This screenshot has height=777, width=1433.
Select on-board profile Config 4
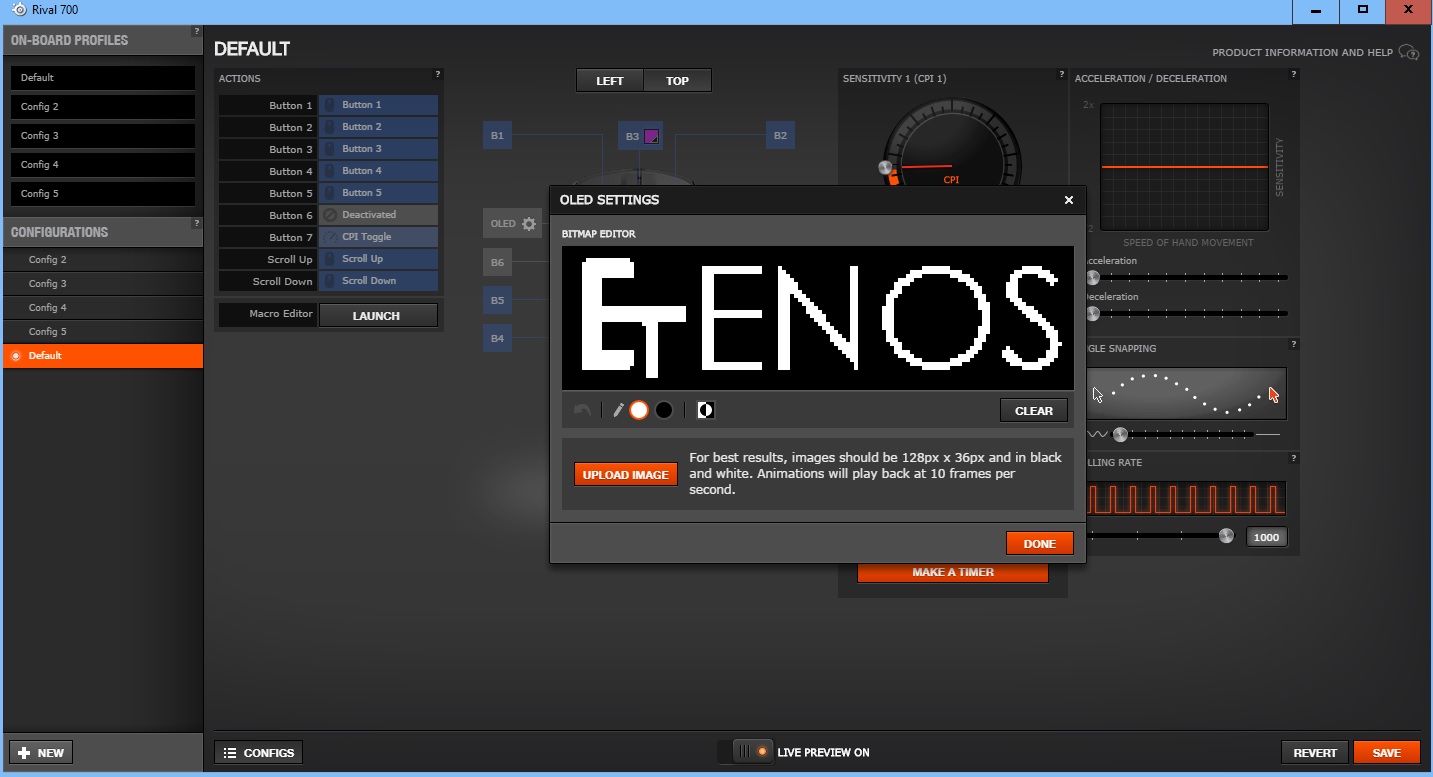click(103, 165)
